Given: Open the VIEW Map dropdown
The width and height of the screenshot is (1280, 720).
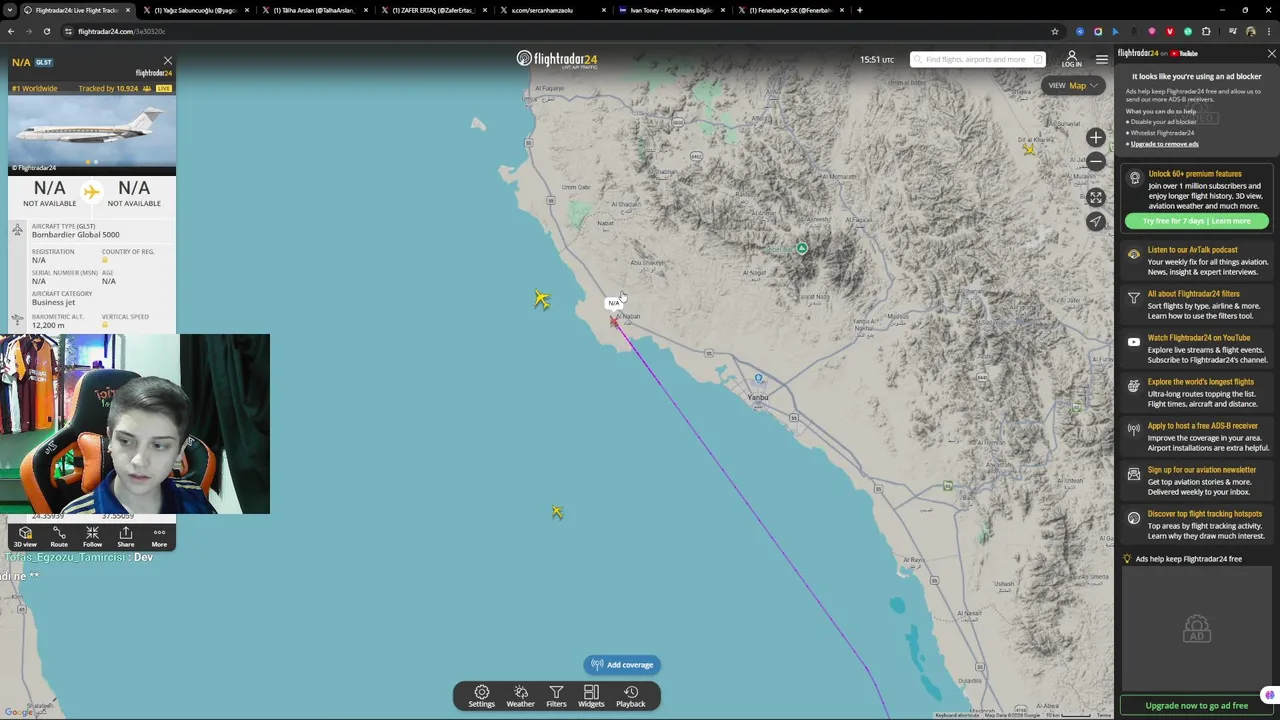Looking at the screenshot, I should (1072, 86).
